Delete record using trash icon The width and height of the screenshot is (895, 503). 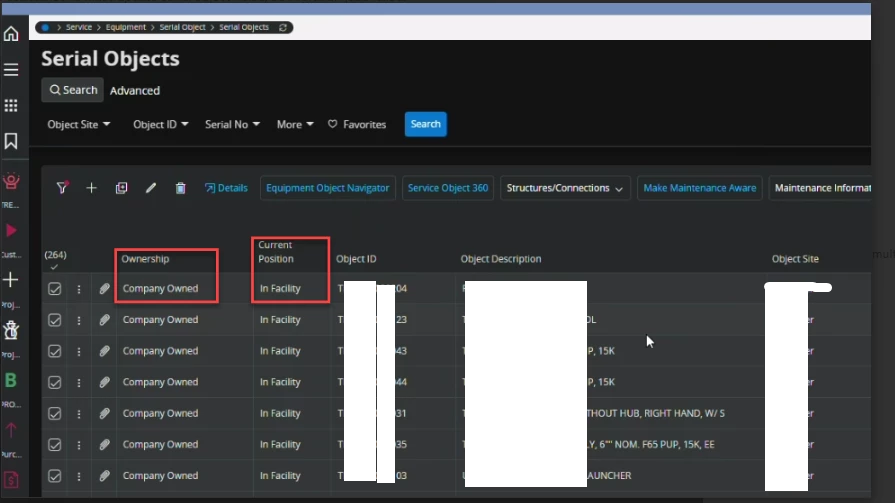click(180, 188)
